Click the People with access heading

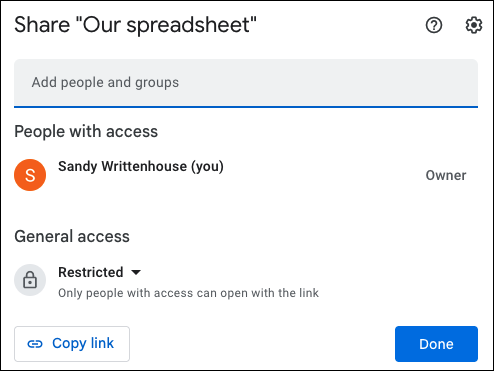pyautogui.click(x=86, y=131)
